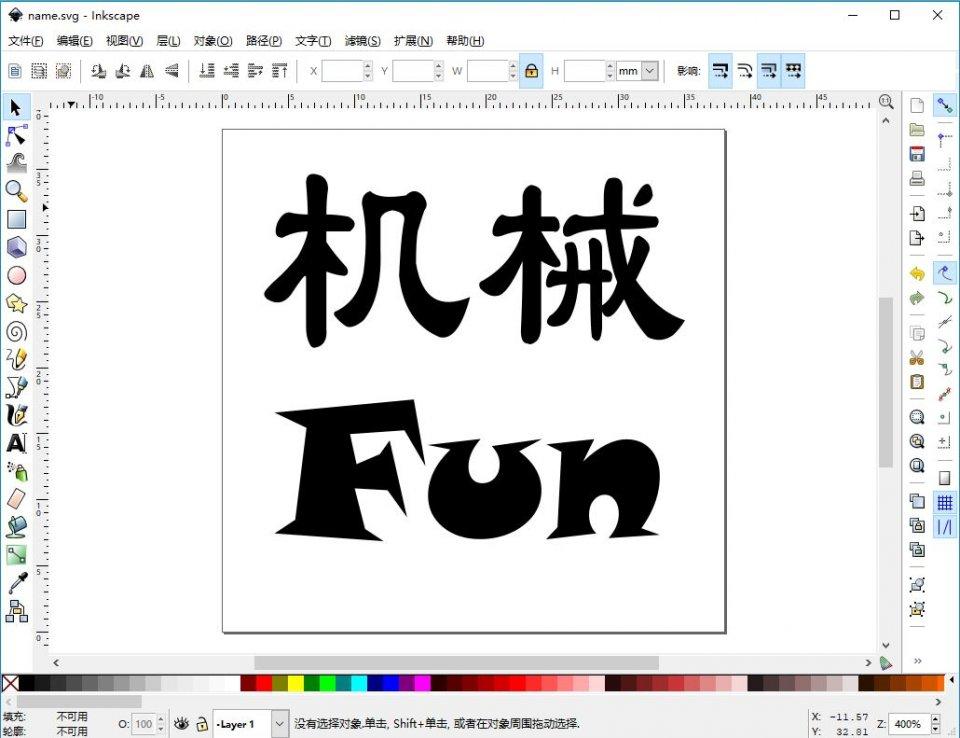Choose the Ellipse tool
Image resolution: width=960 pixels, height=738 pixels.
pyautogui.click(x=16, y=275)
